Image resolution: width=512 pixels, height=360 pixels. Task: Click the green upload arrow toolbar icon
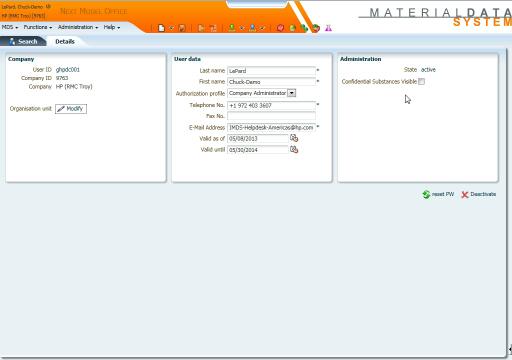pos(232,28)
